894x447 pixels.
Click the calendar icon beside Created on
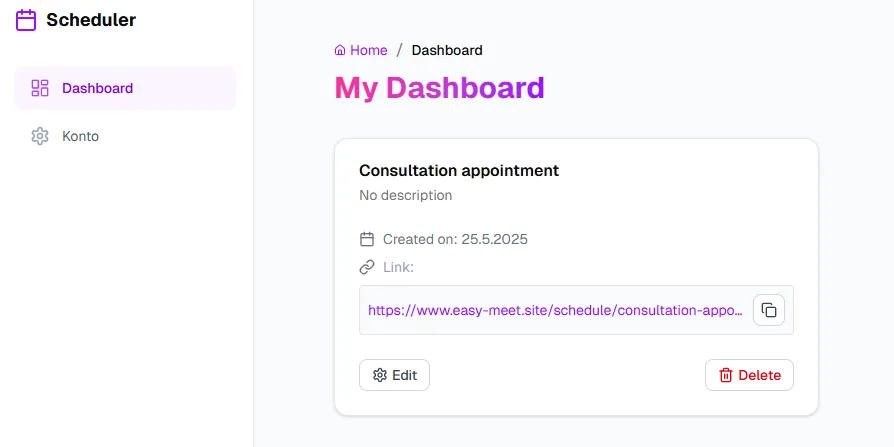(x=367, y=239)
